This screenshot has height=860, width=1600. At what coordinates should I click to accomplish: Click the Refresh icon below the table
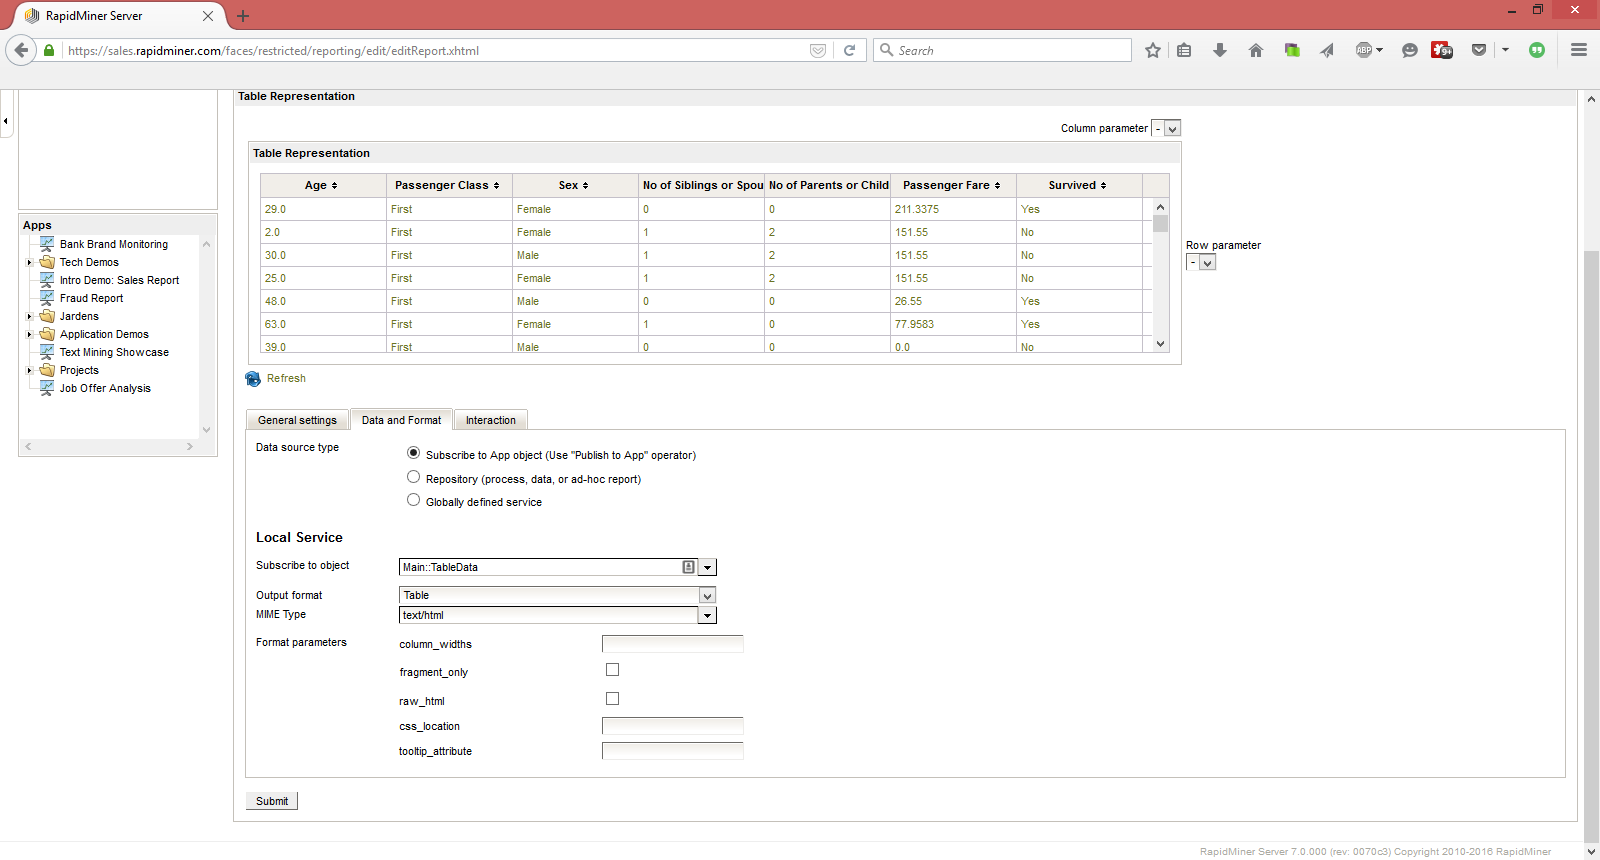253,379
